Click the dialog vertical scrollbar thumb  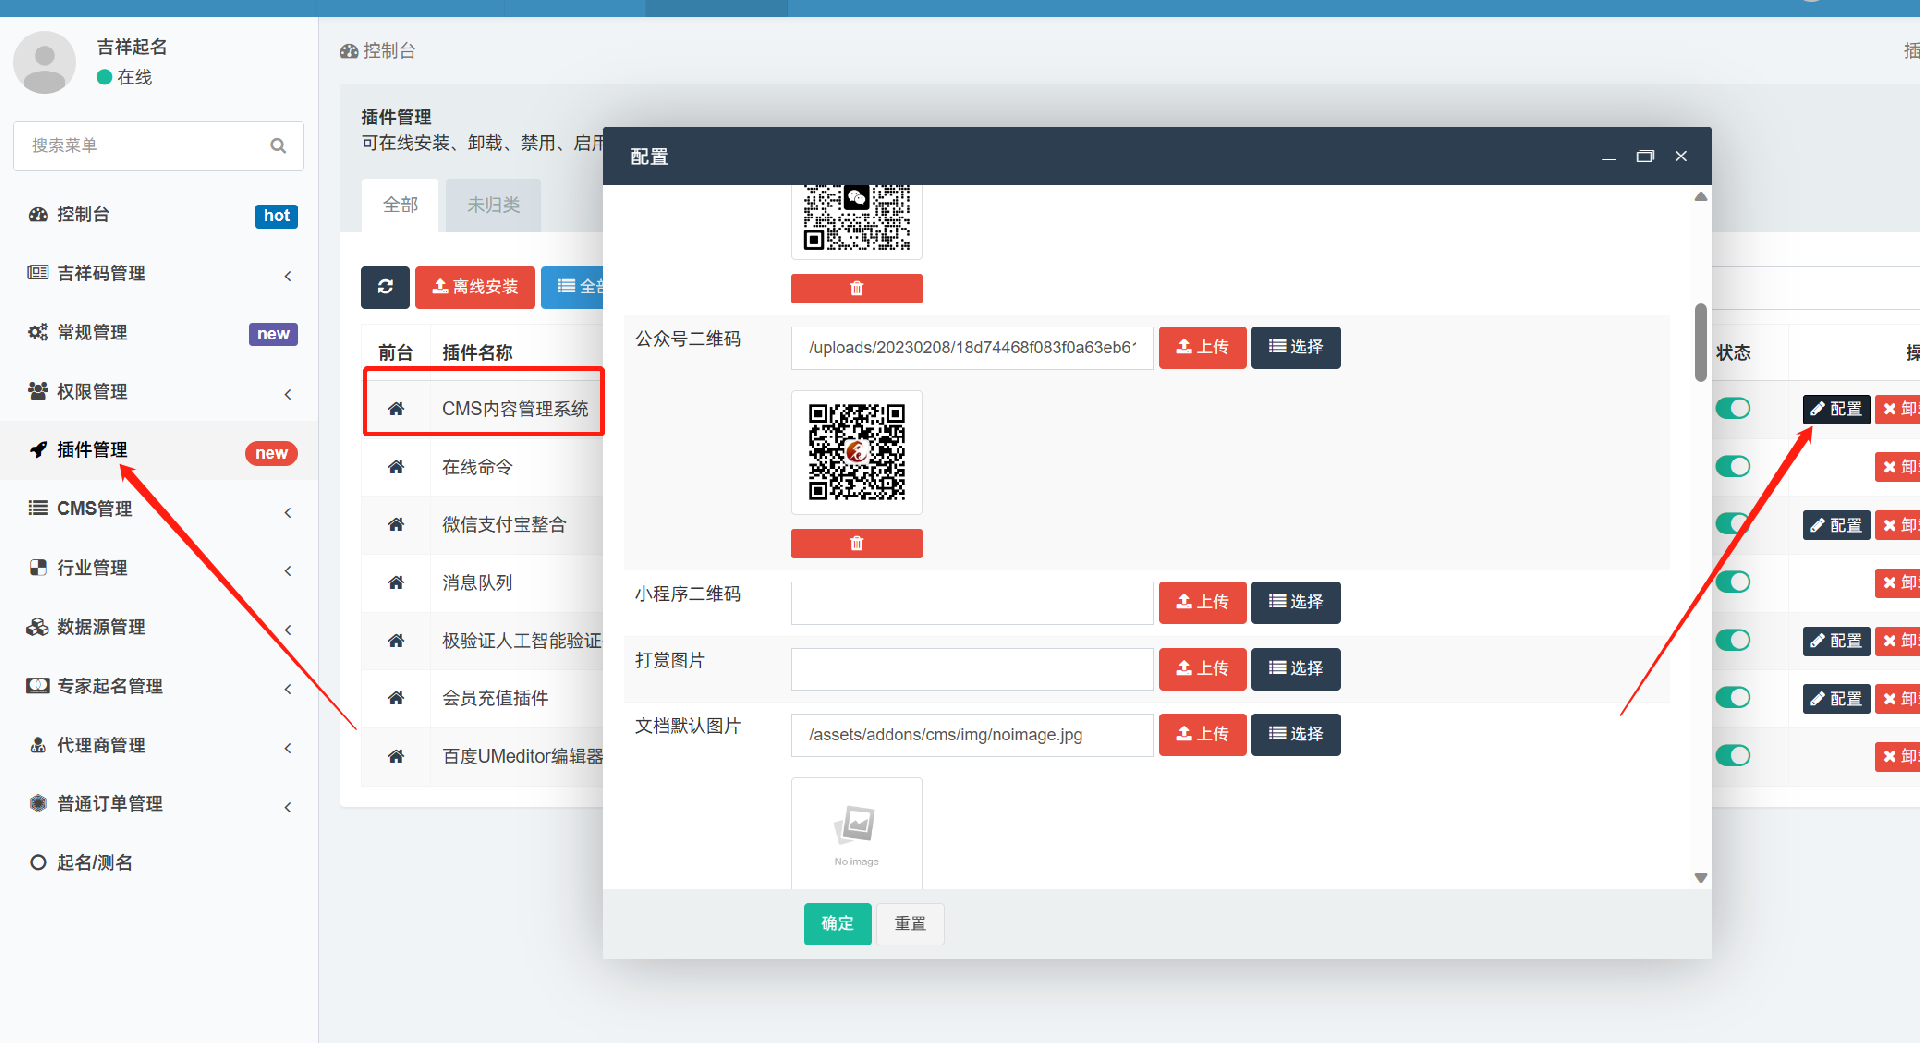pos(1700,342)
